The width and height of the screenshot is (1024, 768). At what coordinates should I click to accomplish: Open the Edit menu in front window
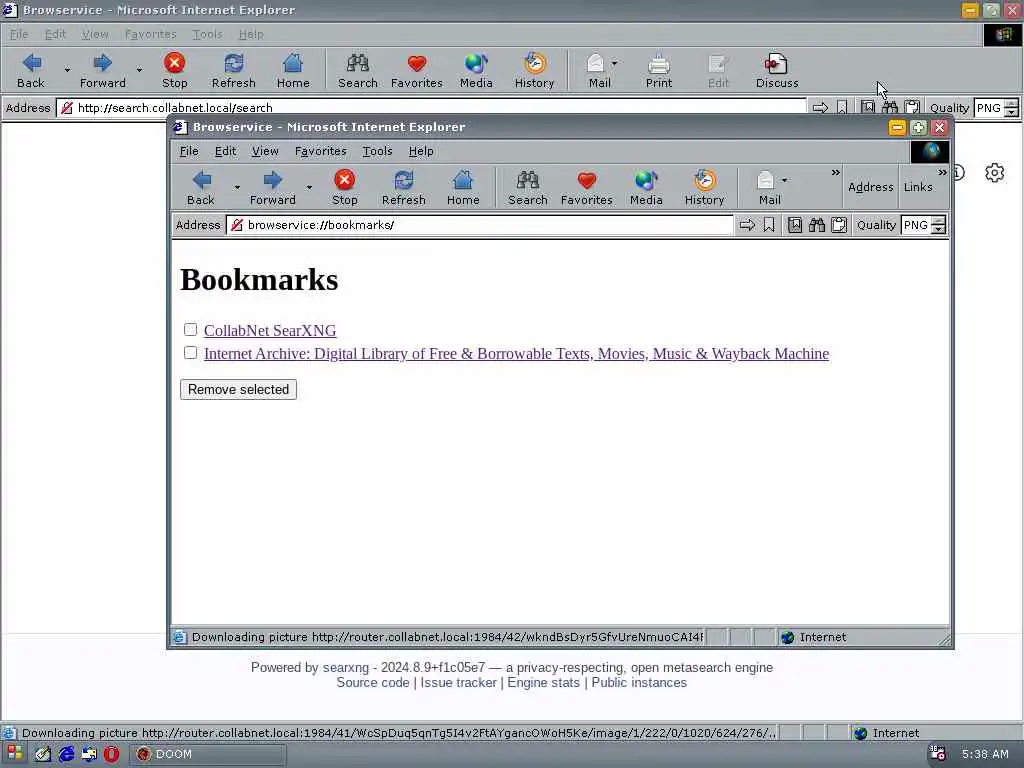[225, 152]
